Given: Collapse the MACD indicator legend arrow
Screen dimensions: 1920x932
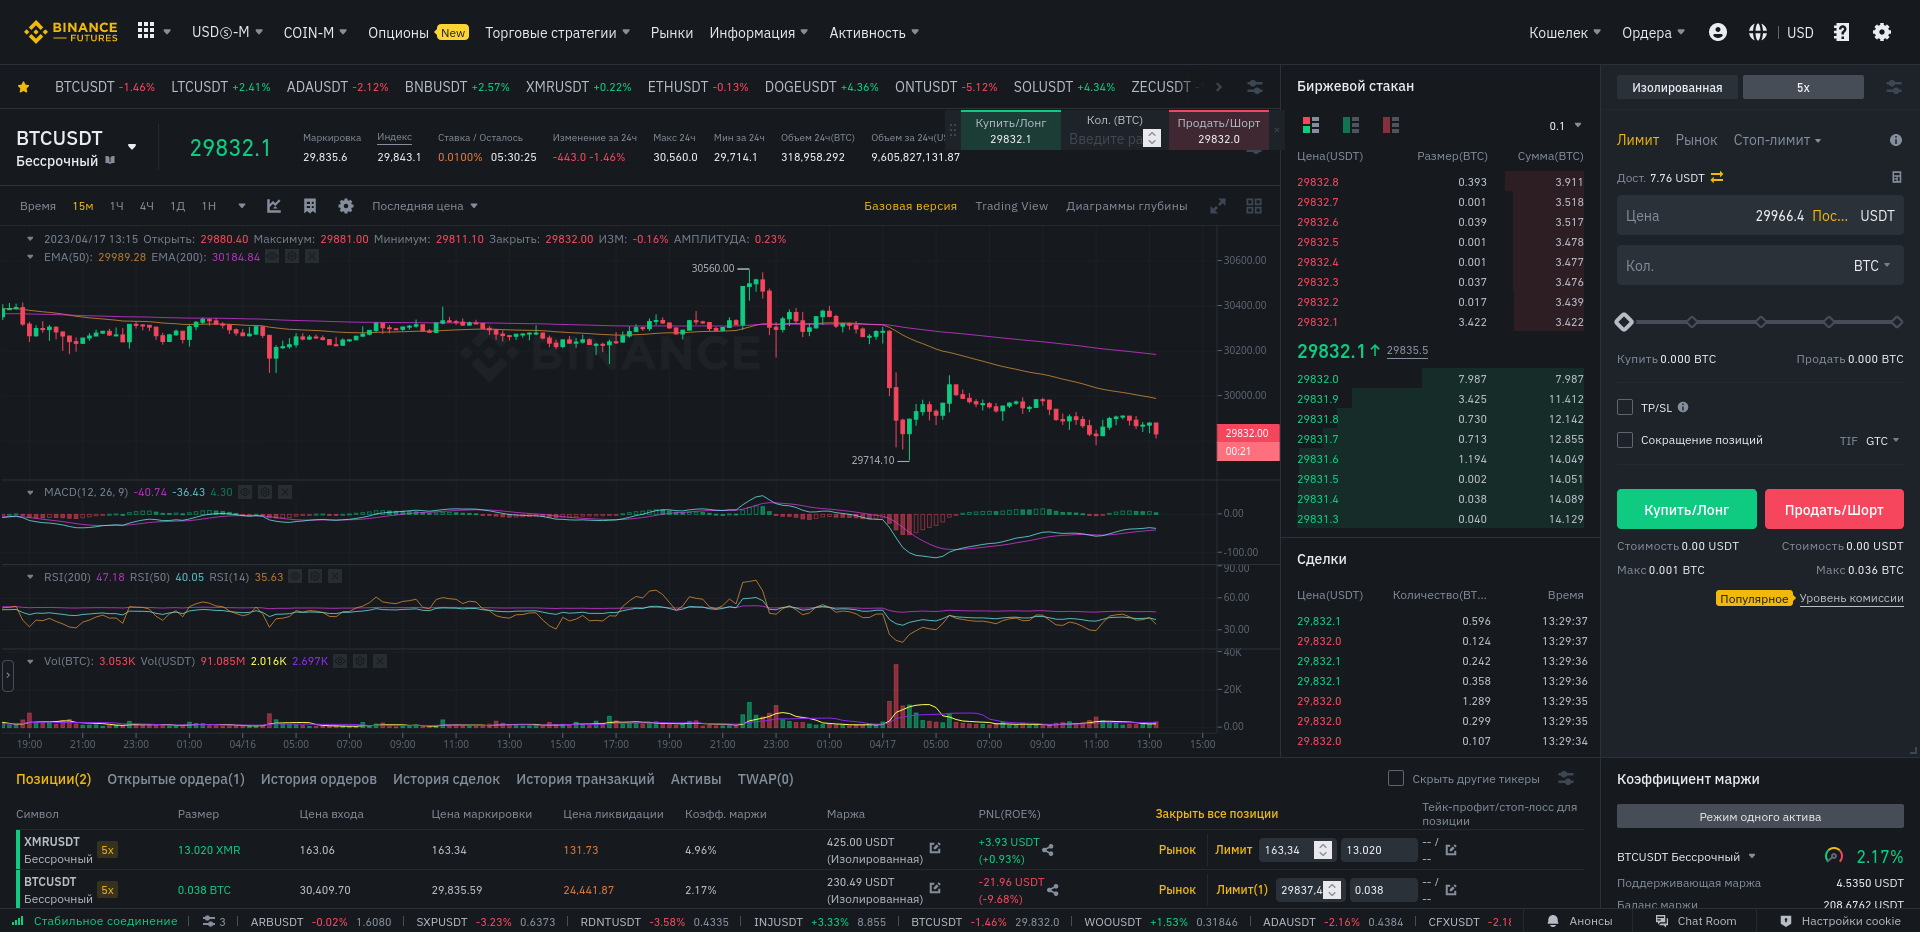Looking at the screenshot, I should click(31, 492).
